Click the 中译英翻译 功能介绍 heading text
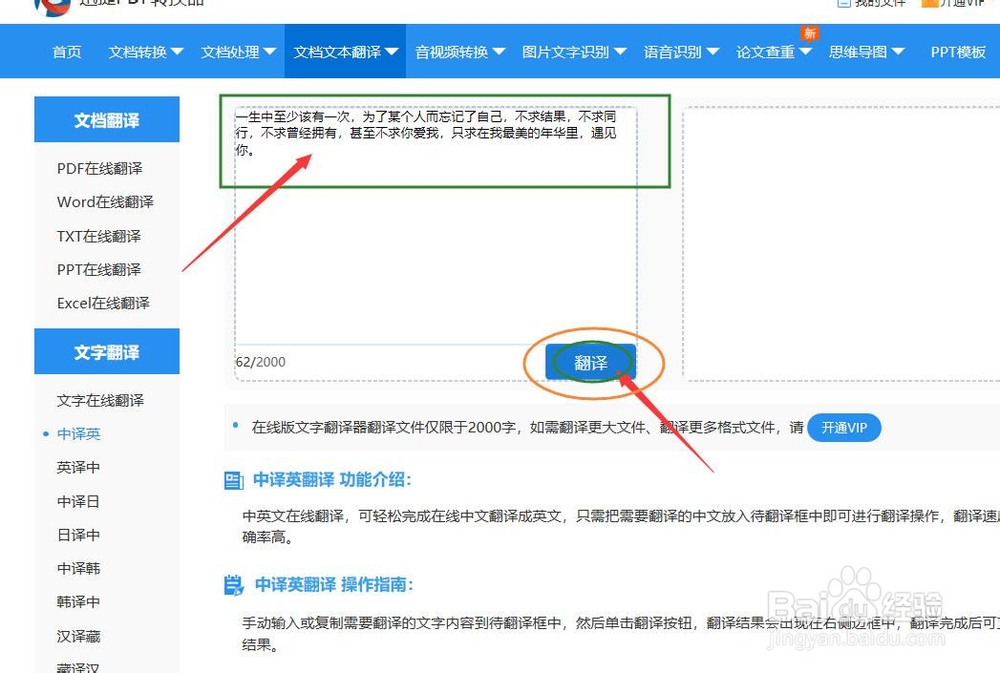The height and width of the screenshot is (673, 1000). 332,480
